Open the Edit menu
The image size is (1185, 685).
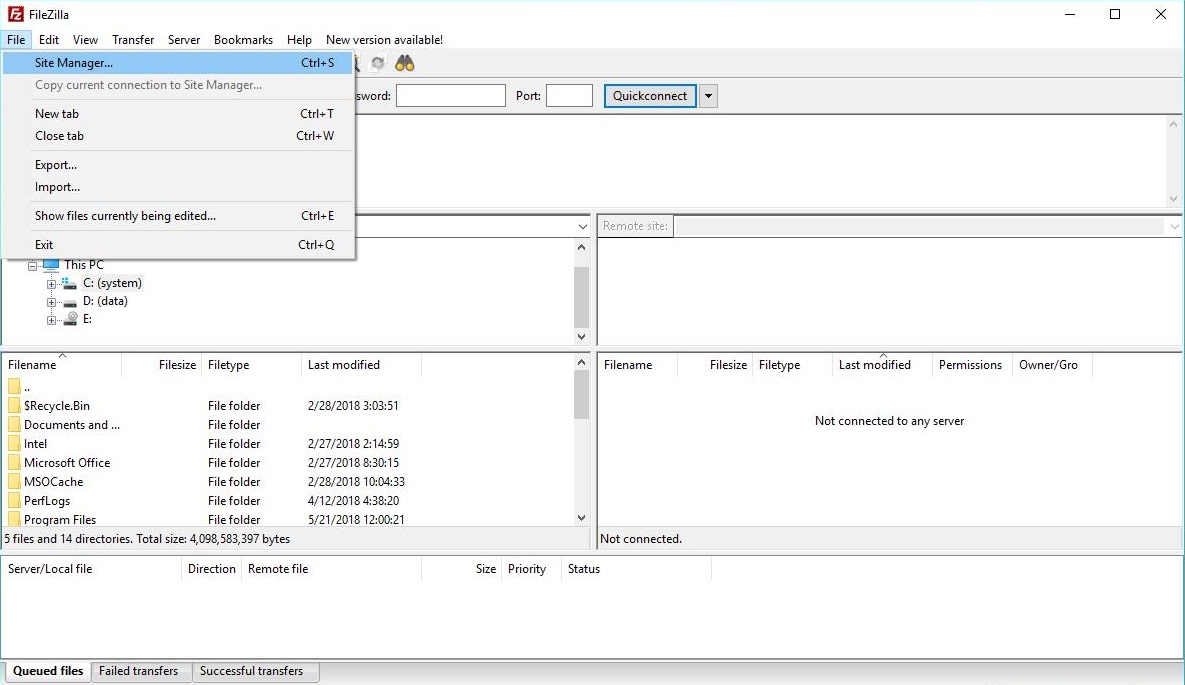[x=48, y=40]
